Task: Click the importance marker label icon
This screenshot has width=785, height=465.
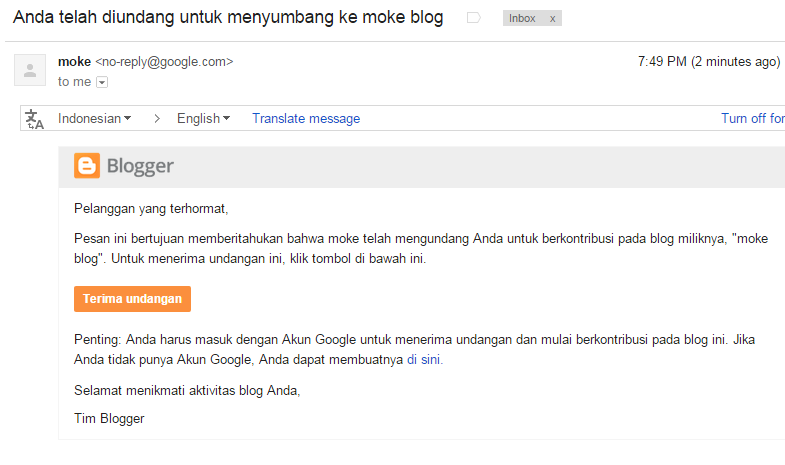Action: [473, 18]
